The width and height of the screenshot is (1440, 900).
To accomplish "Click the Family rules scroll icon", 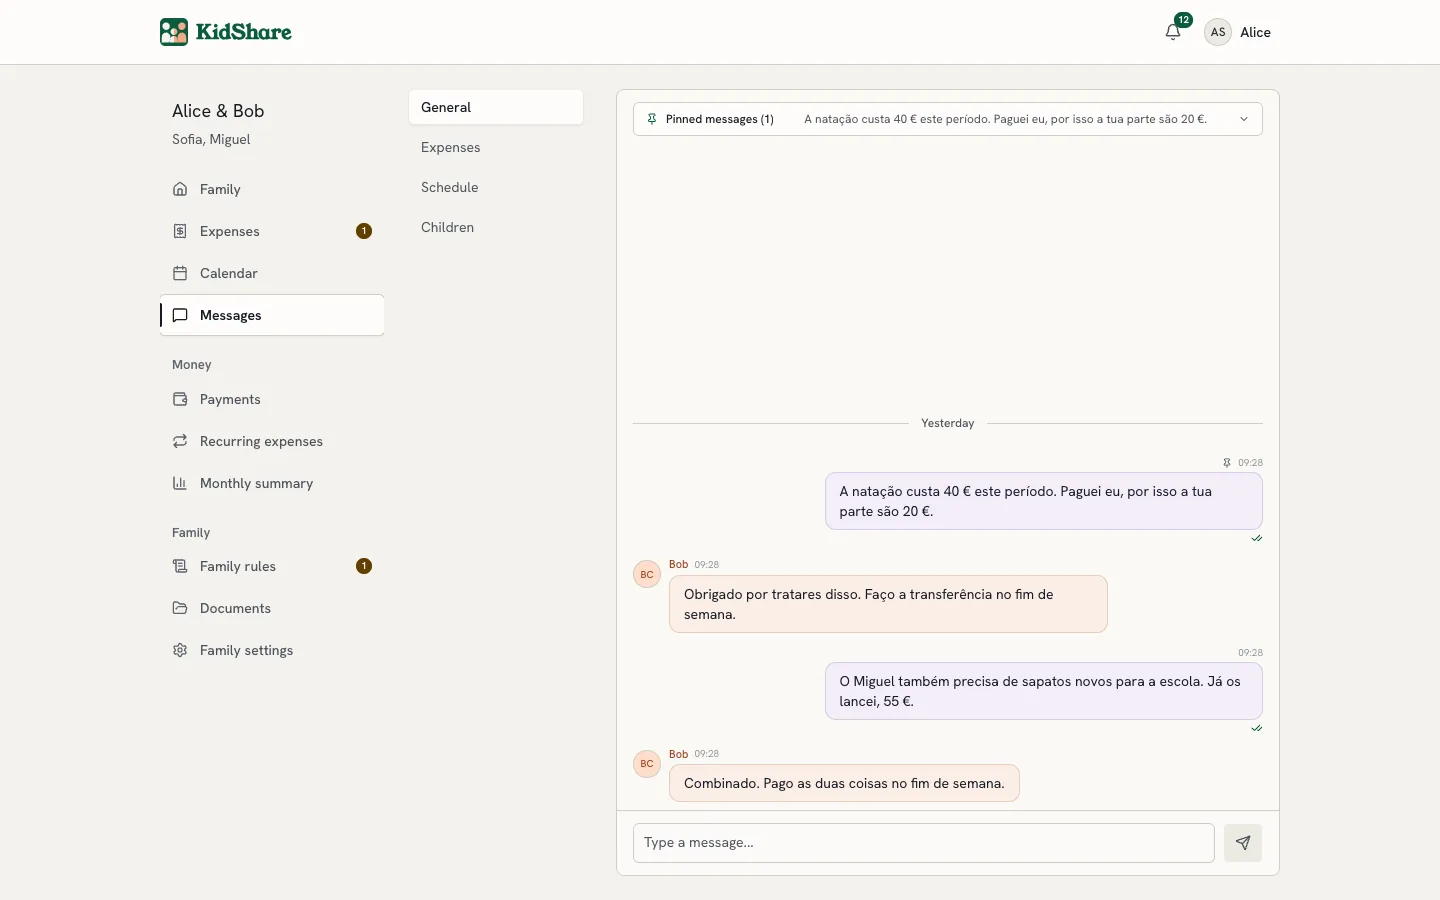I will (180, 566).
